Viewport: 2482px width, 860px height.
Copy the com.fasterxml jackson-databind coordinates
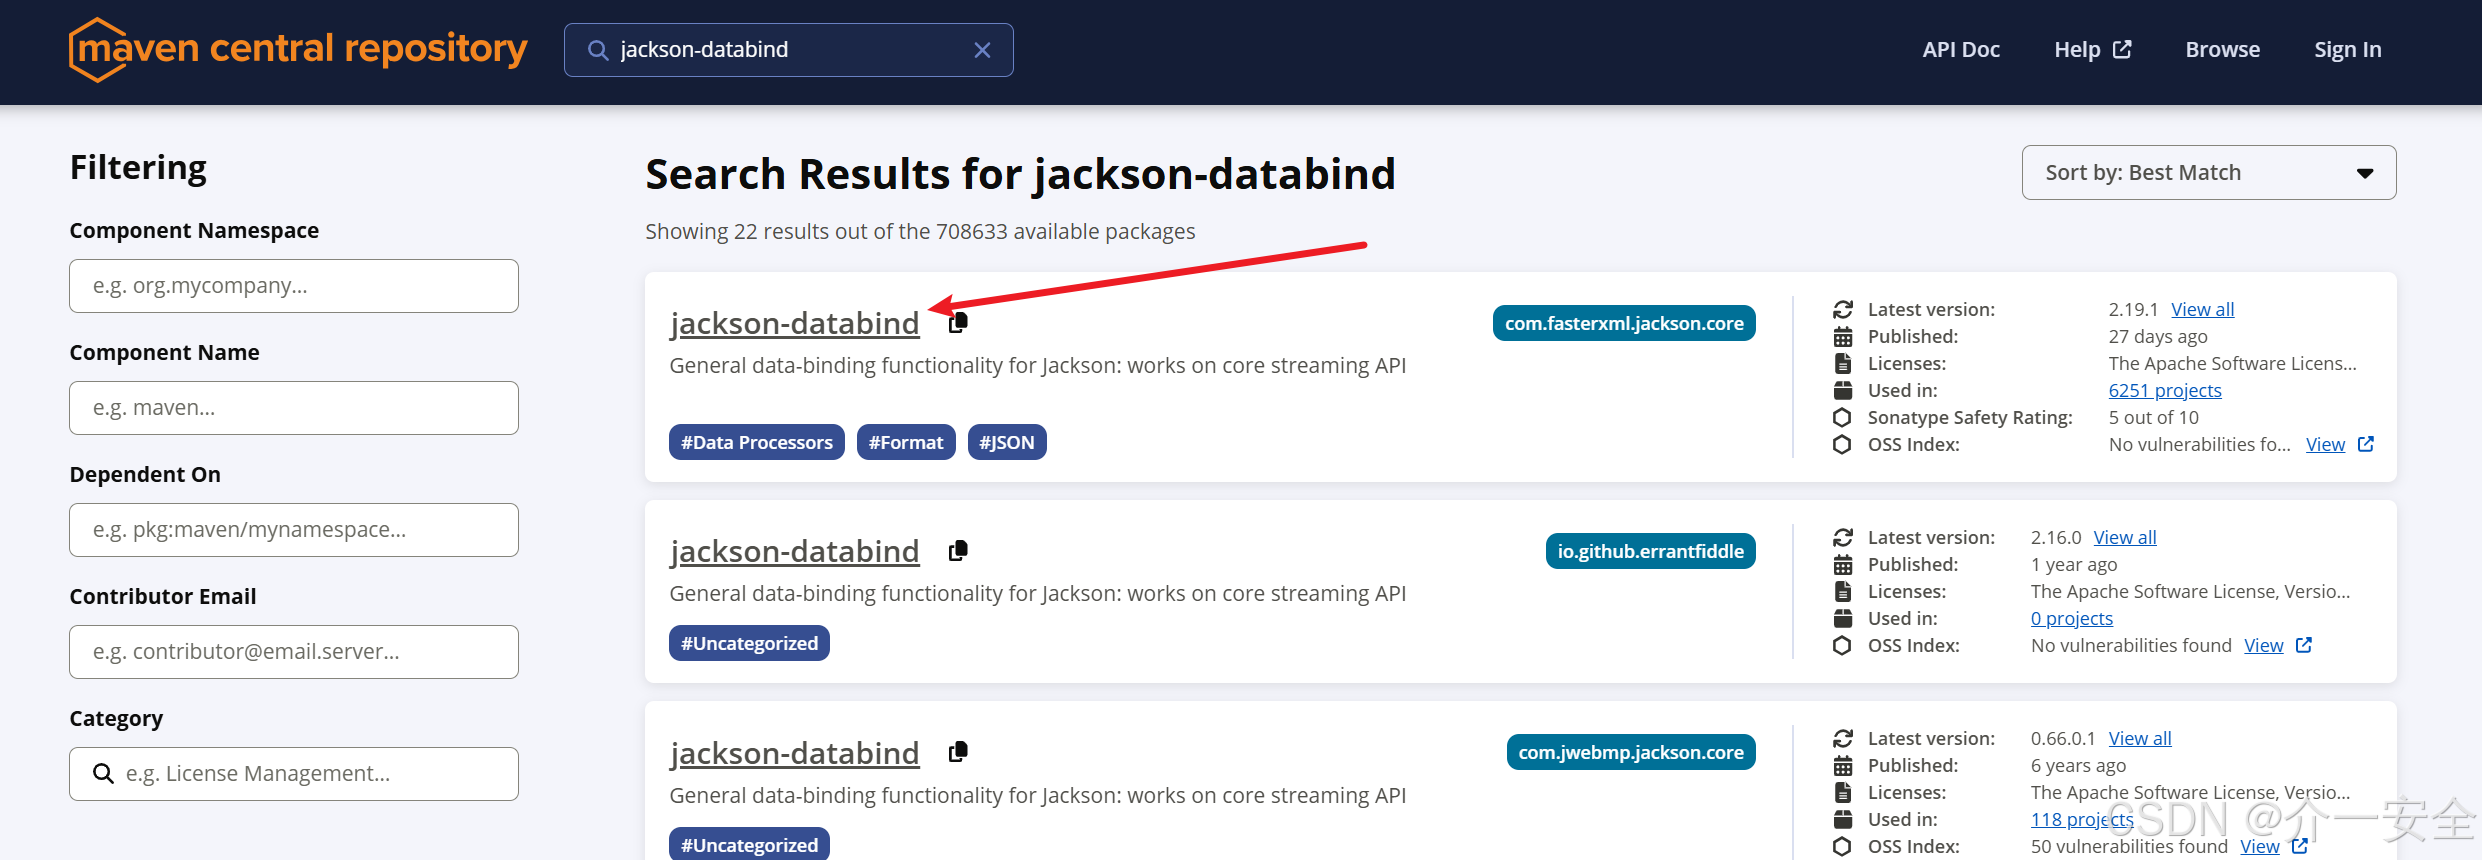pos(958,322)
